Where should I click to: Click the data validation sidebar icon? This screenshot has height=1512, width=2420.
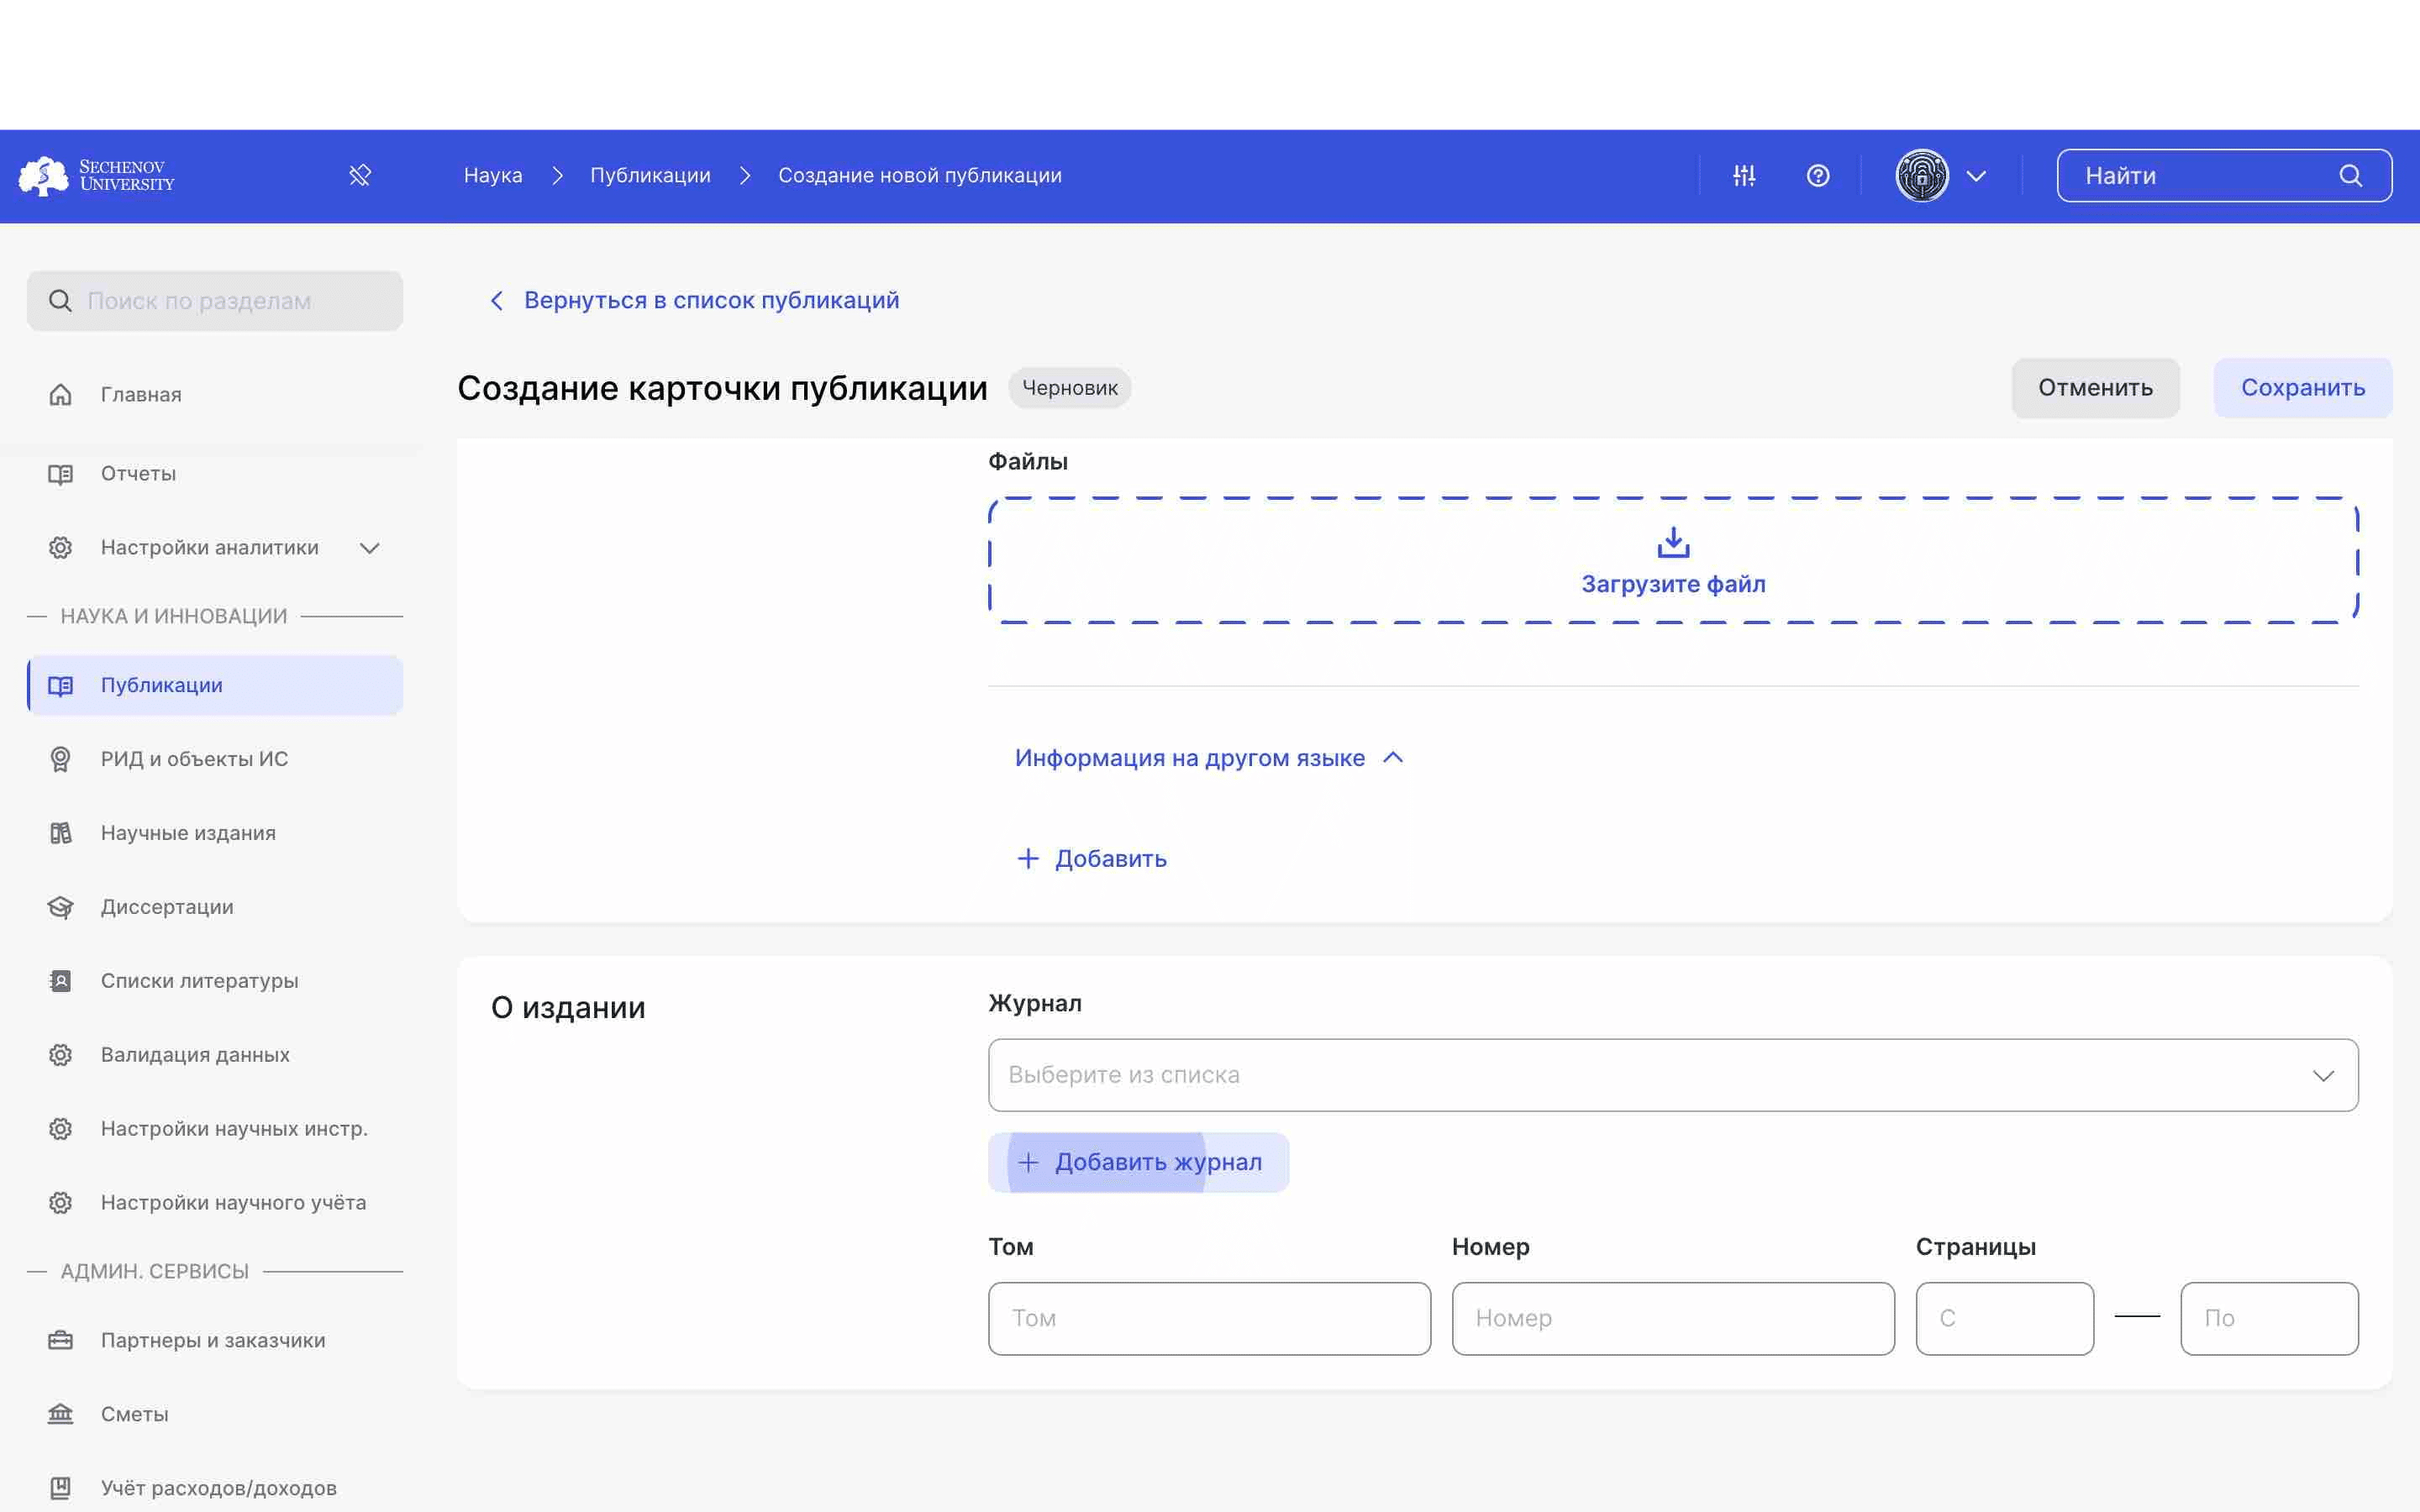tap(57, 1054)
